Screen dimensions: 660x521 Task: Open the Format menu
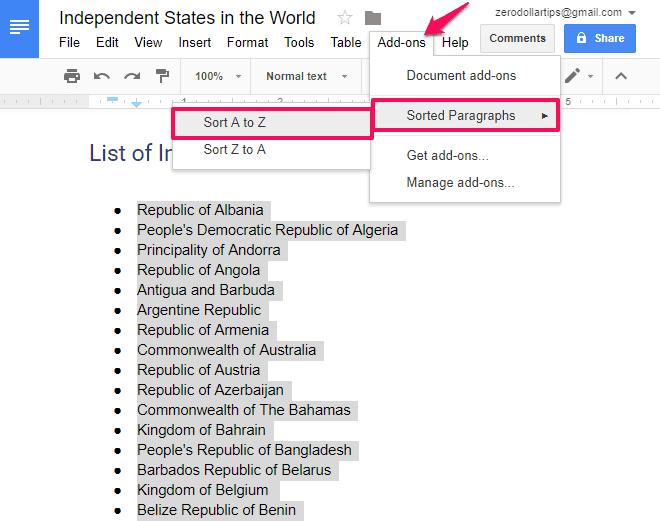click(x=248, y=43)
